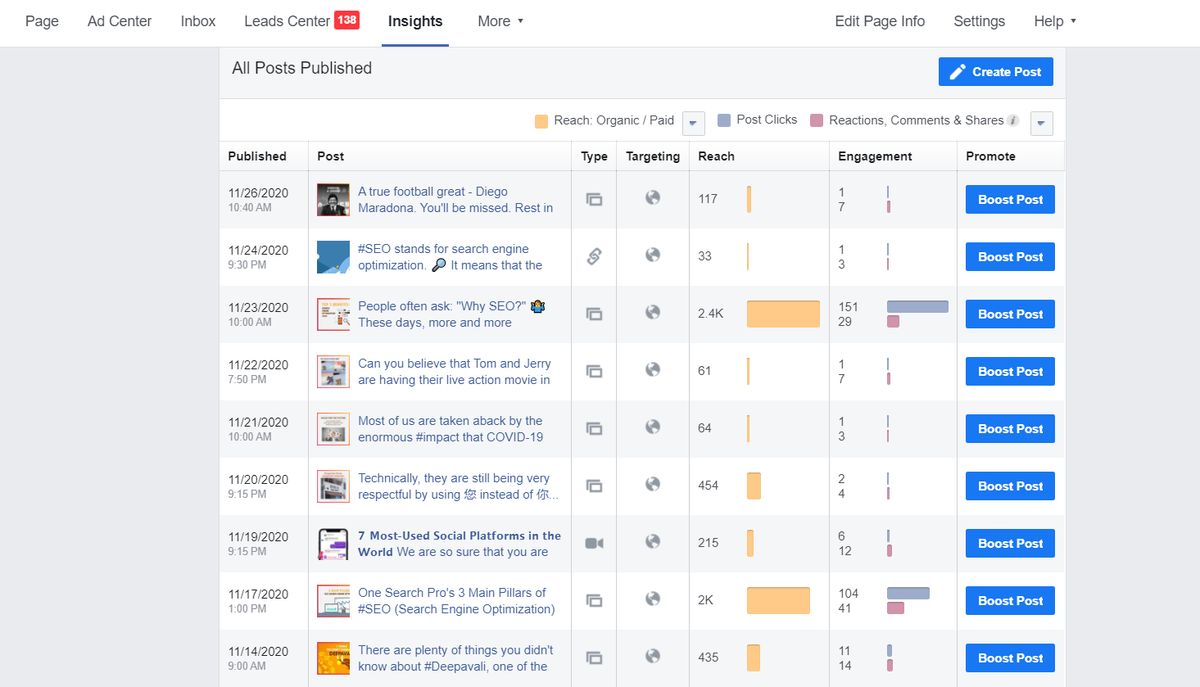This screenshot has width=1200, height=687.
Task: Click the blue Post Clicks legend swatch
Action: [x=724, y=120]
